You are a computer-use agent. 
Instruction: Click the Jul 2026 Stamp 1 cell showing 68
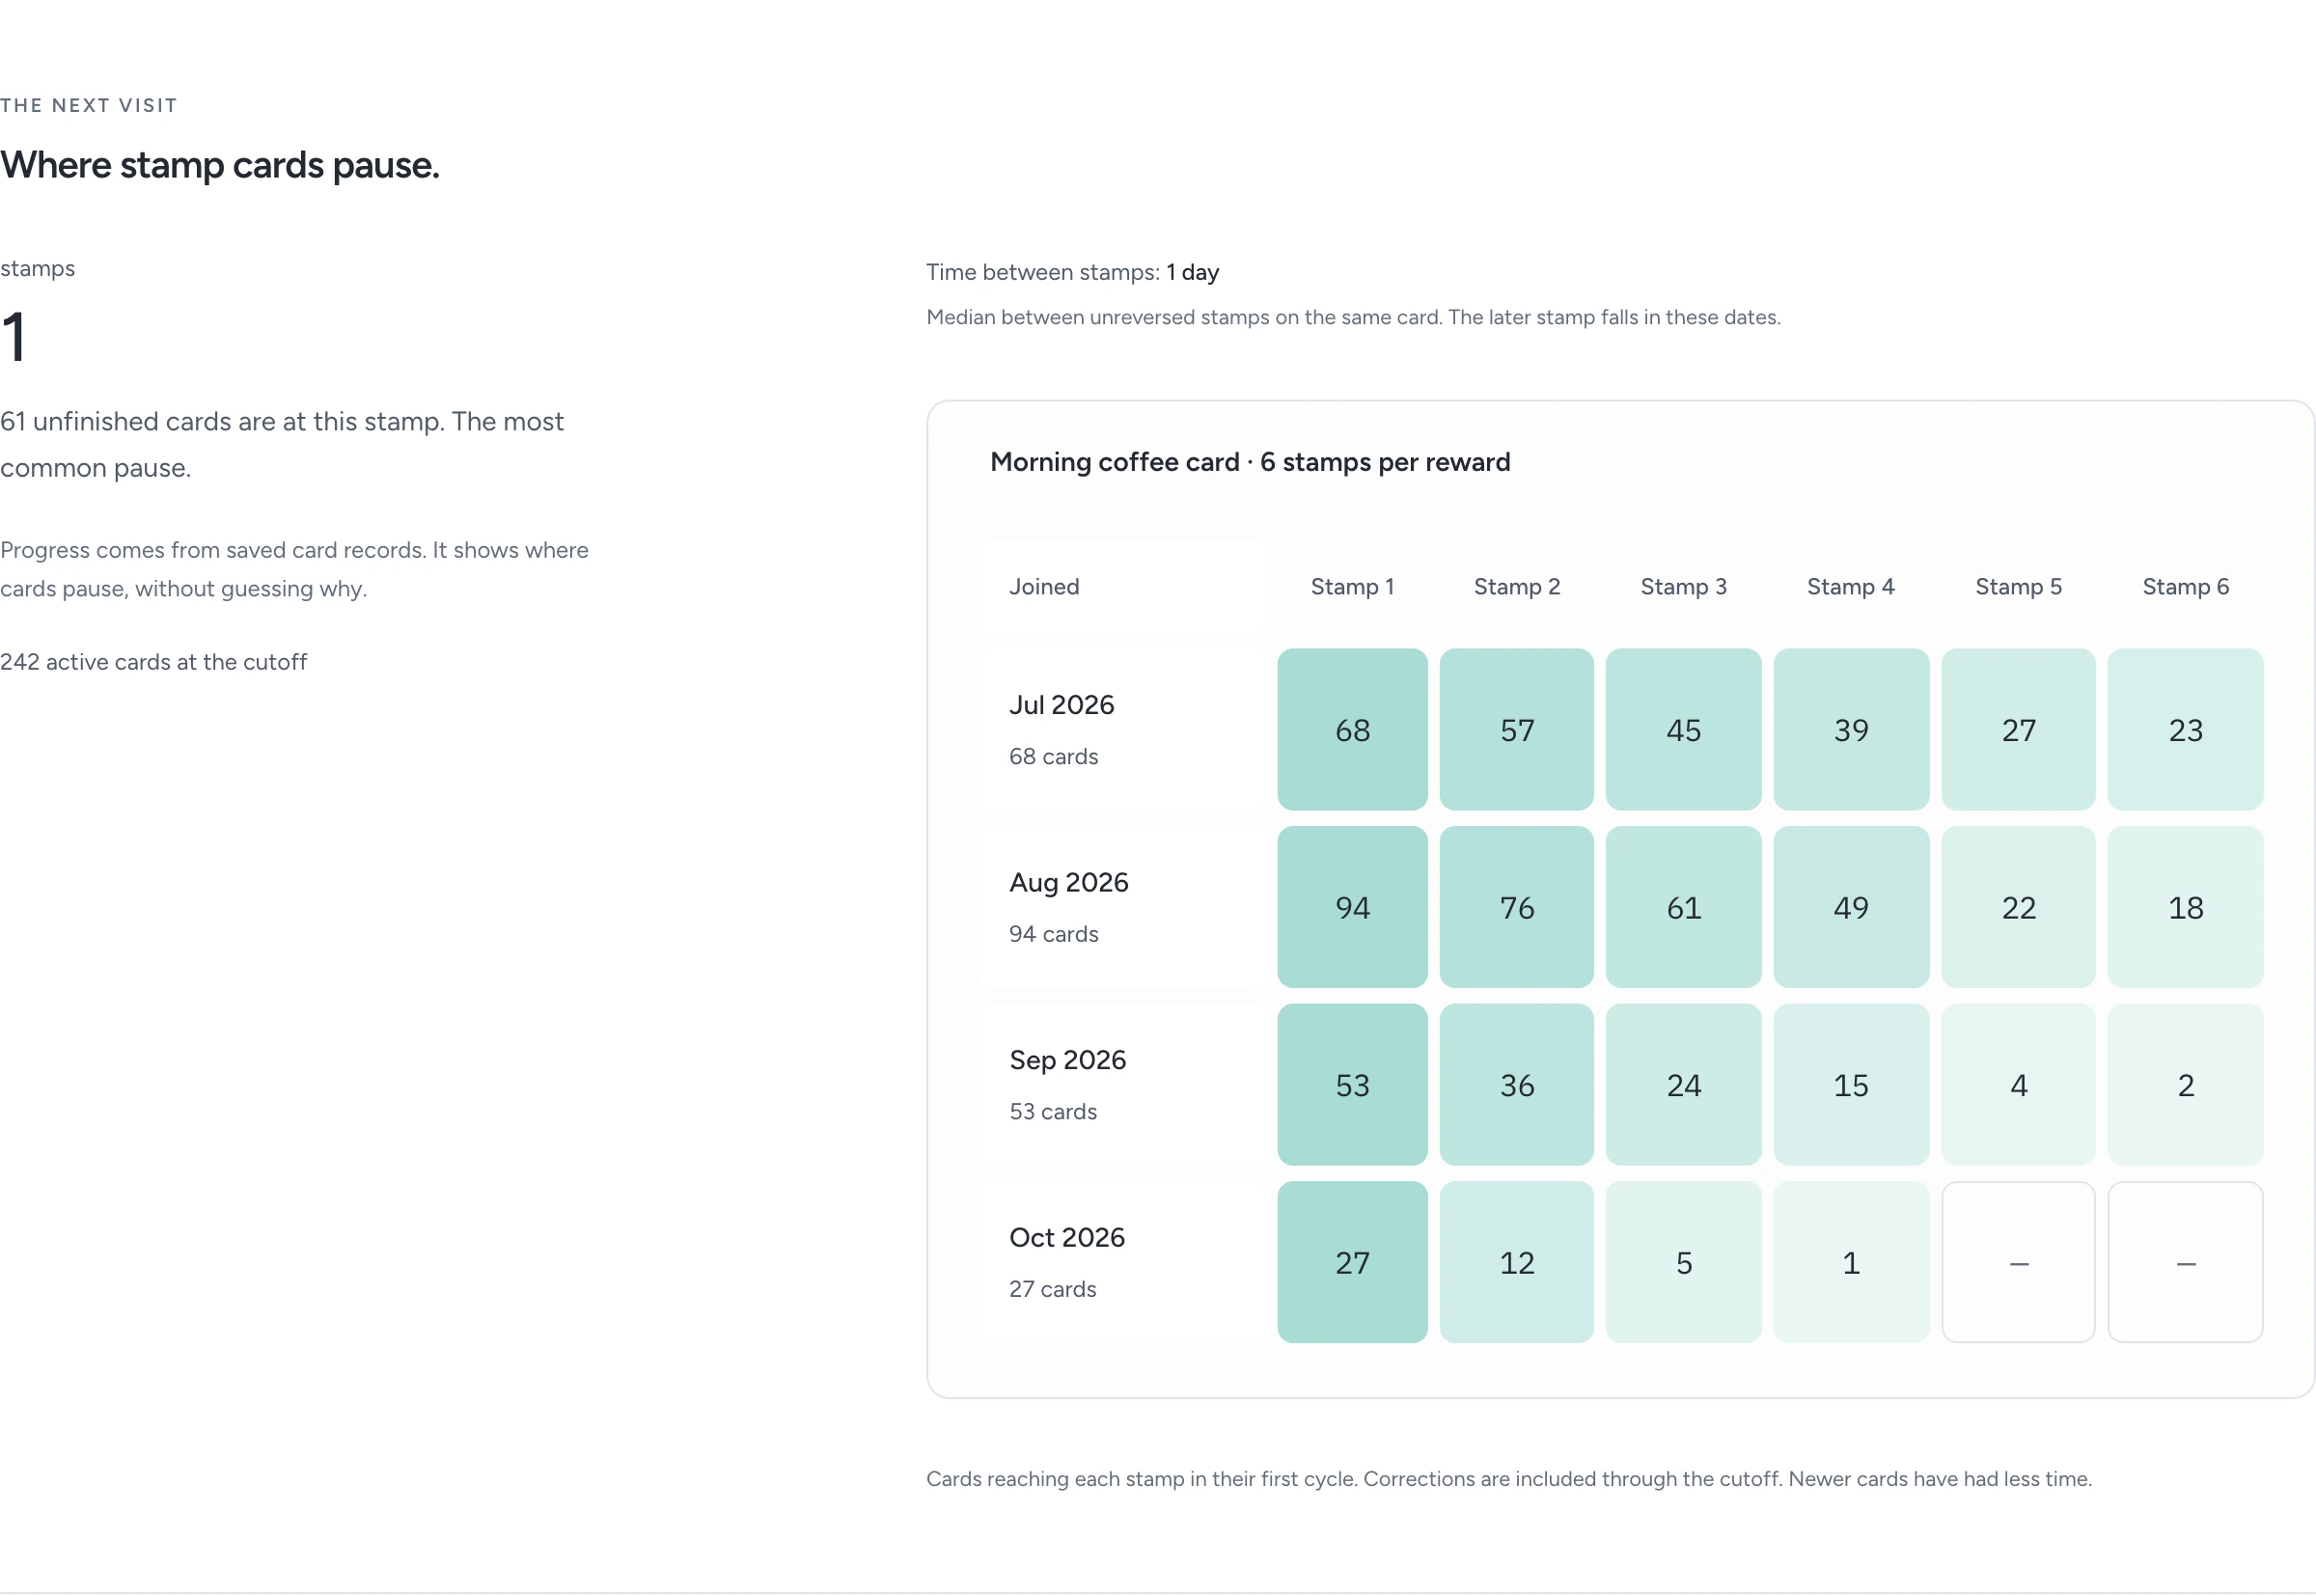tap(1352, 729)
